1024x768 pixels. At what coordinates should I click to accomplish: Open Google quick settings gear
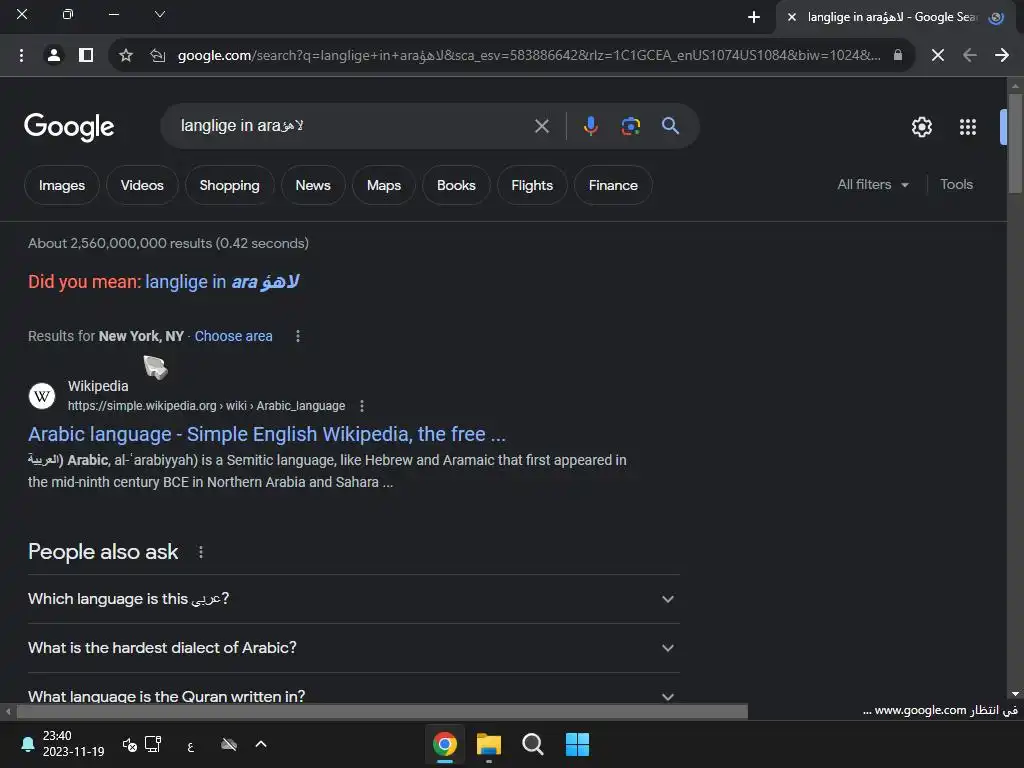pos(921,127)
